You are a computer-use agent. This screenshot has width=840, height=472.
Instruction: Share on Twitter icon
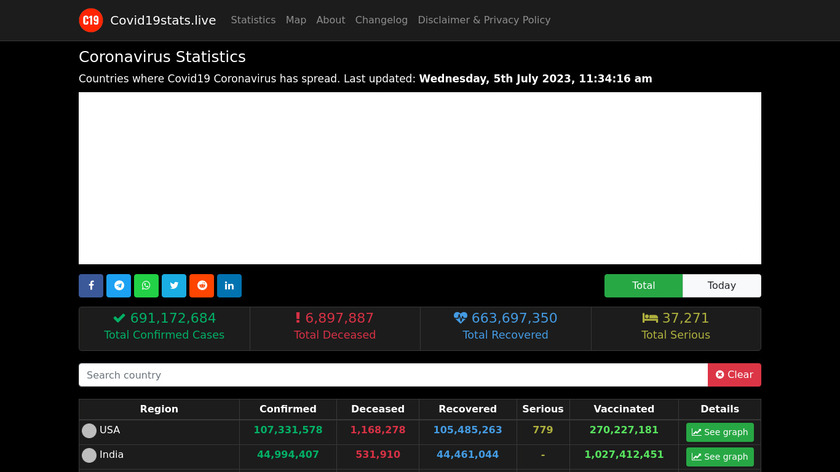[174, 286]
